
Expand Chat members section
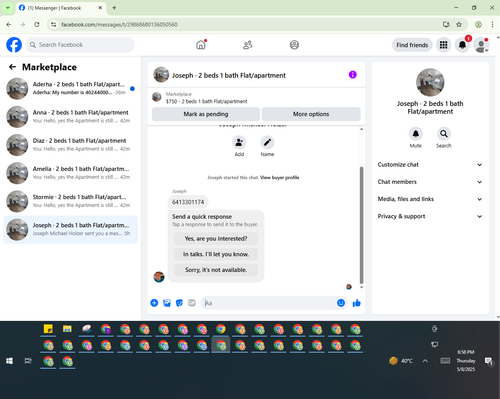point(430,182)
